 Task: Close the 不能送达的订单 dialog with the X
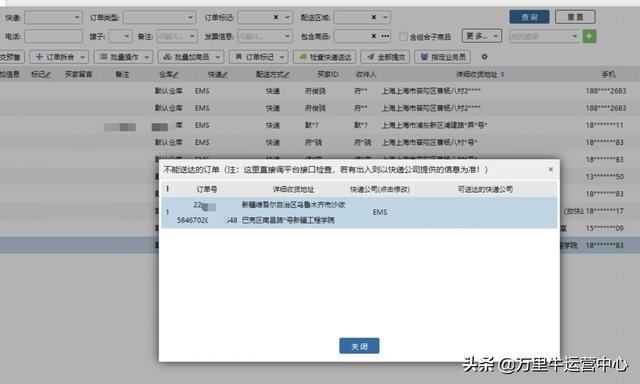point(551,169)
